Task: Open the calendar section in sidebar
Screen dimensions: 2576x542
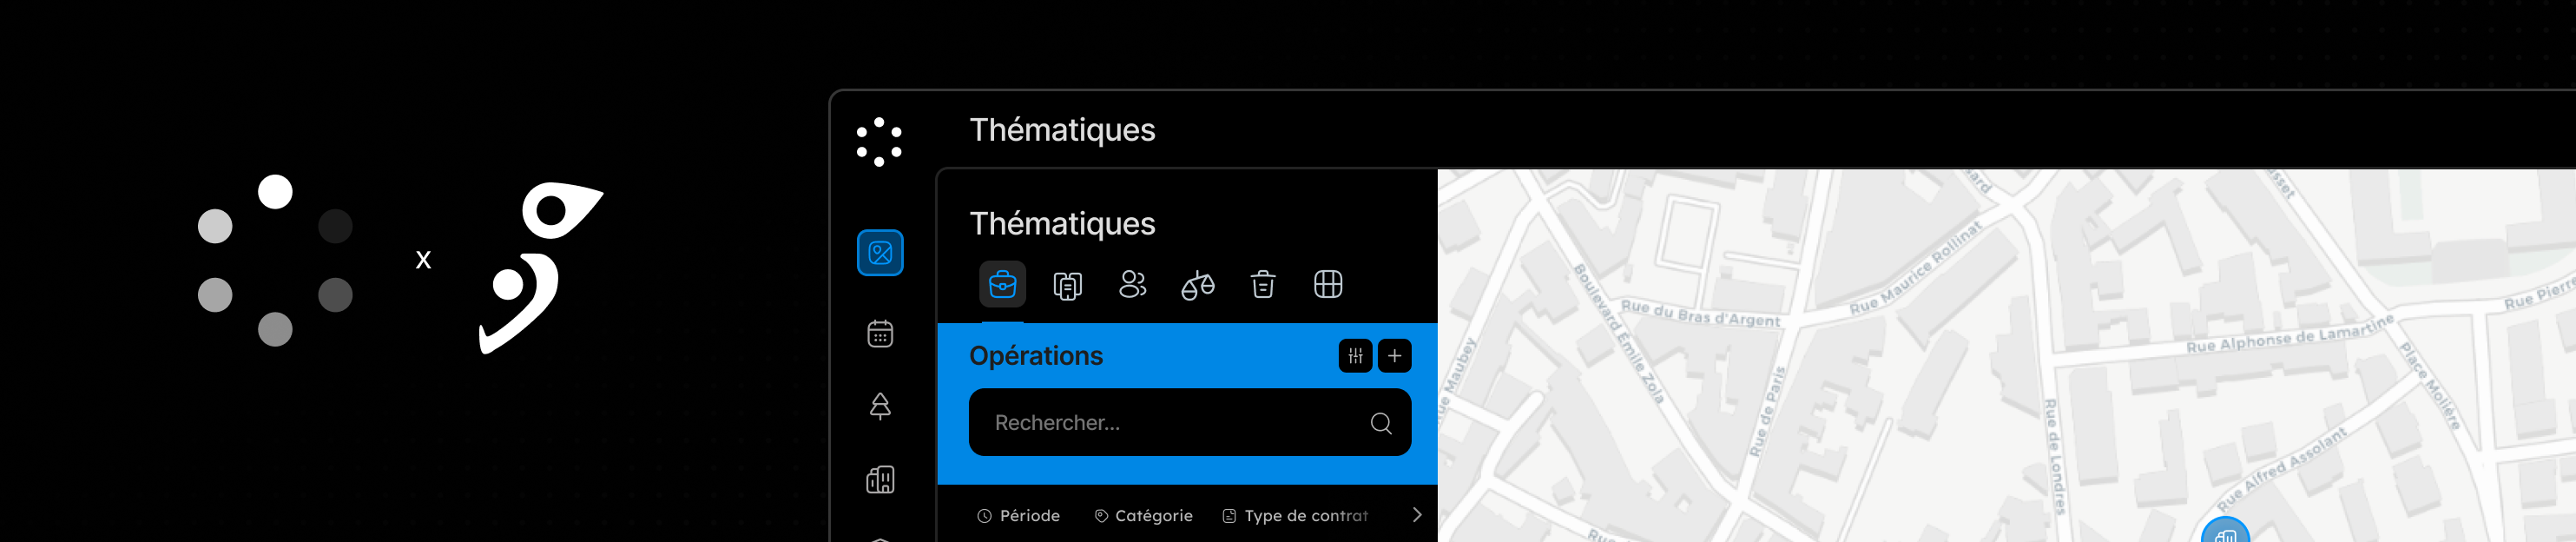Action: (x=880, y=334)
